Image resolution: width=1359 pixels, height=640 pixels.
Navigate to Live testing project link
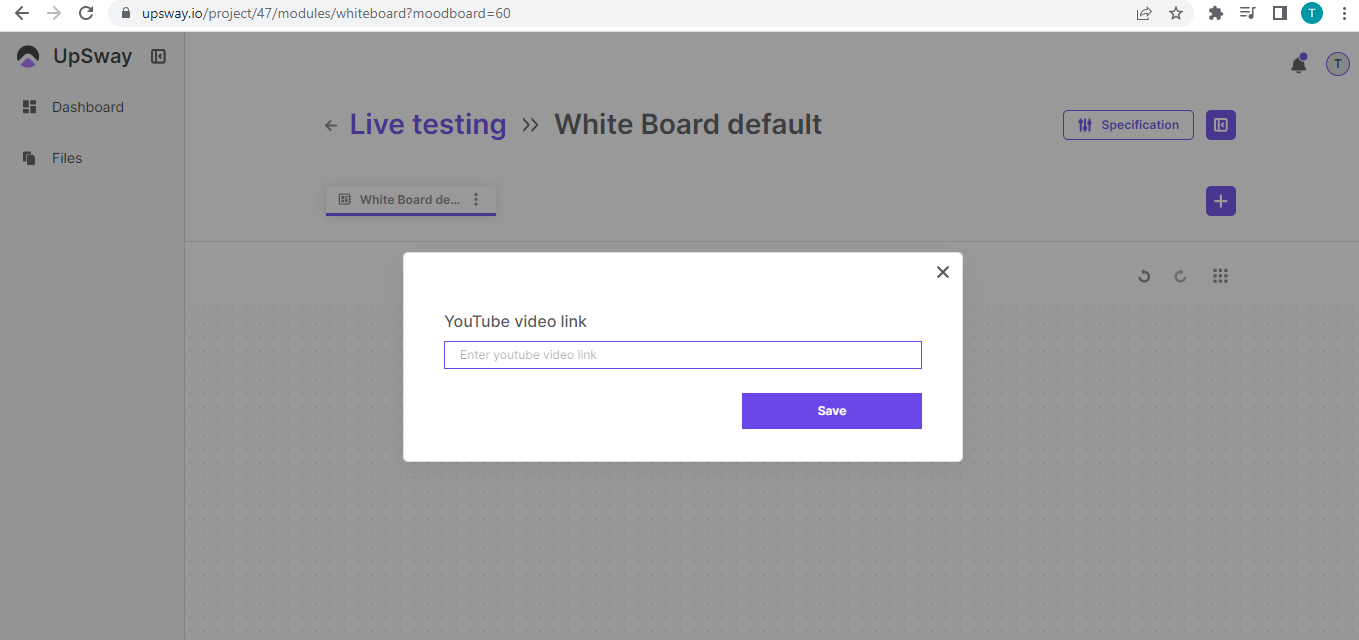tap(427, 125)
